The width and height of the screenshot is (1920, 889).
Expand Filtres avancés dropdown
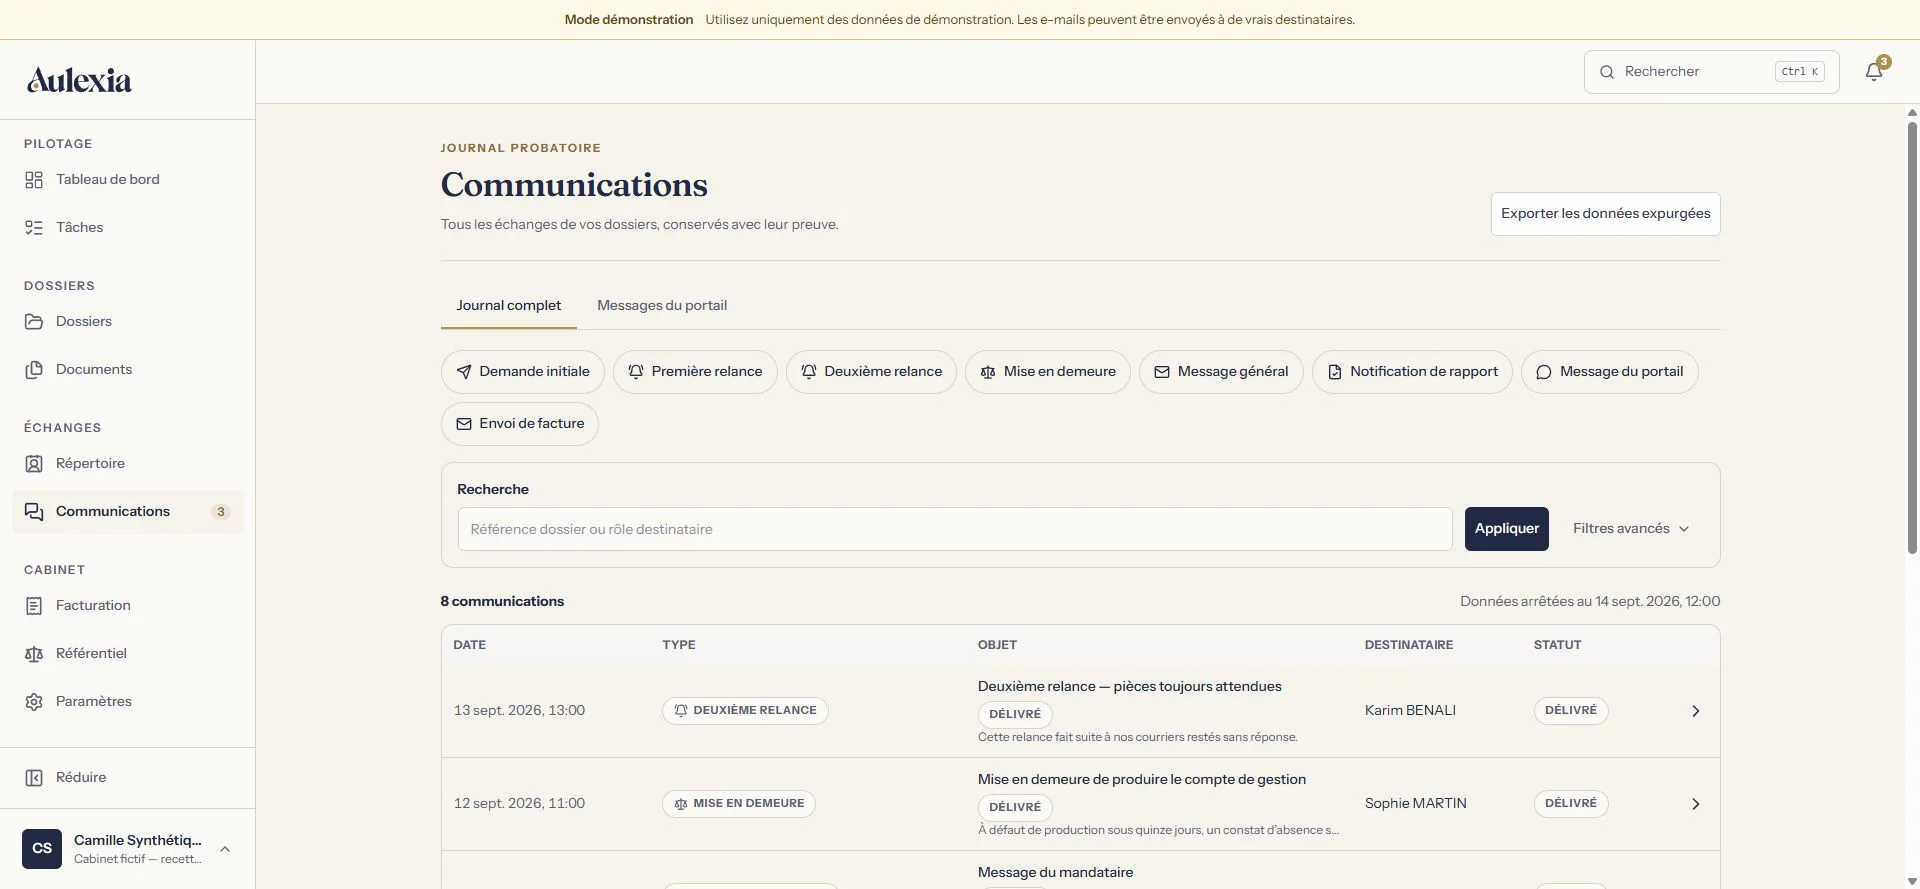1631,529
